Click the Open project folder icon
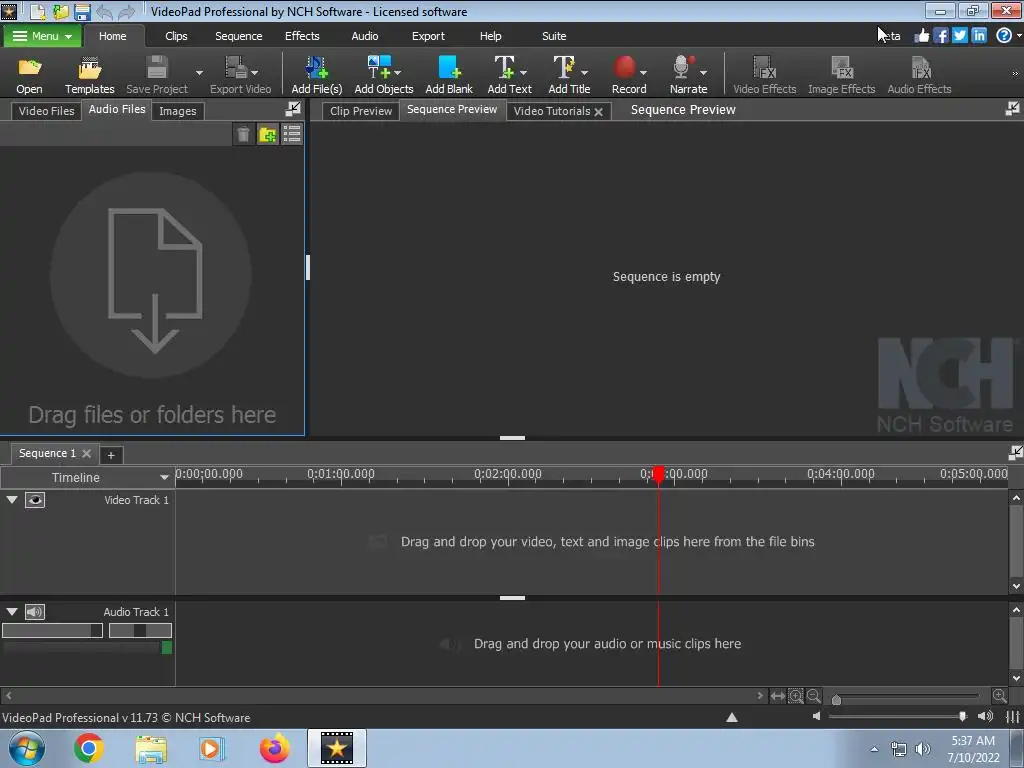Viewport: 1024px width, 768px height. point(29,67)
